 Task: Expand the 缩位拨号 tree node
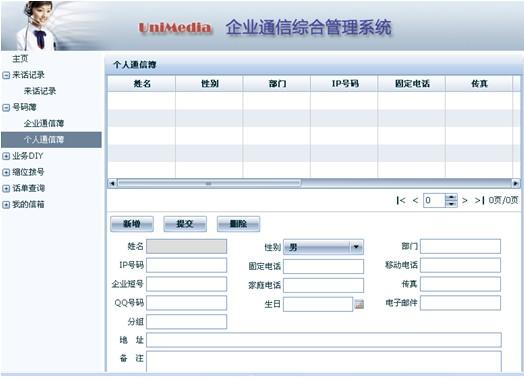pos(6,172)
